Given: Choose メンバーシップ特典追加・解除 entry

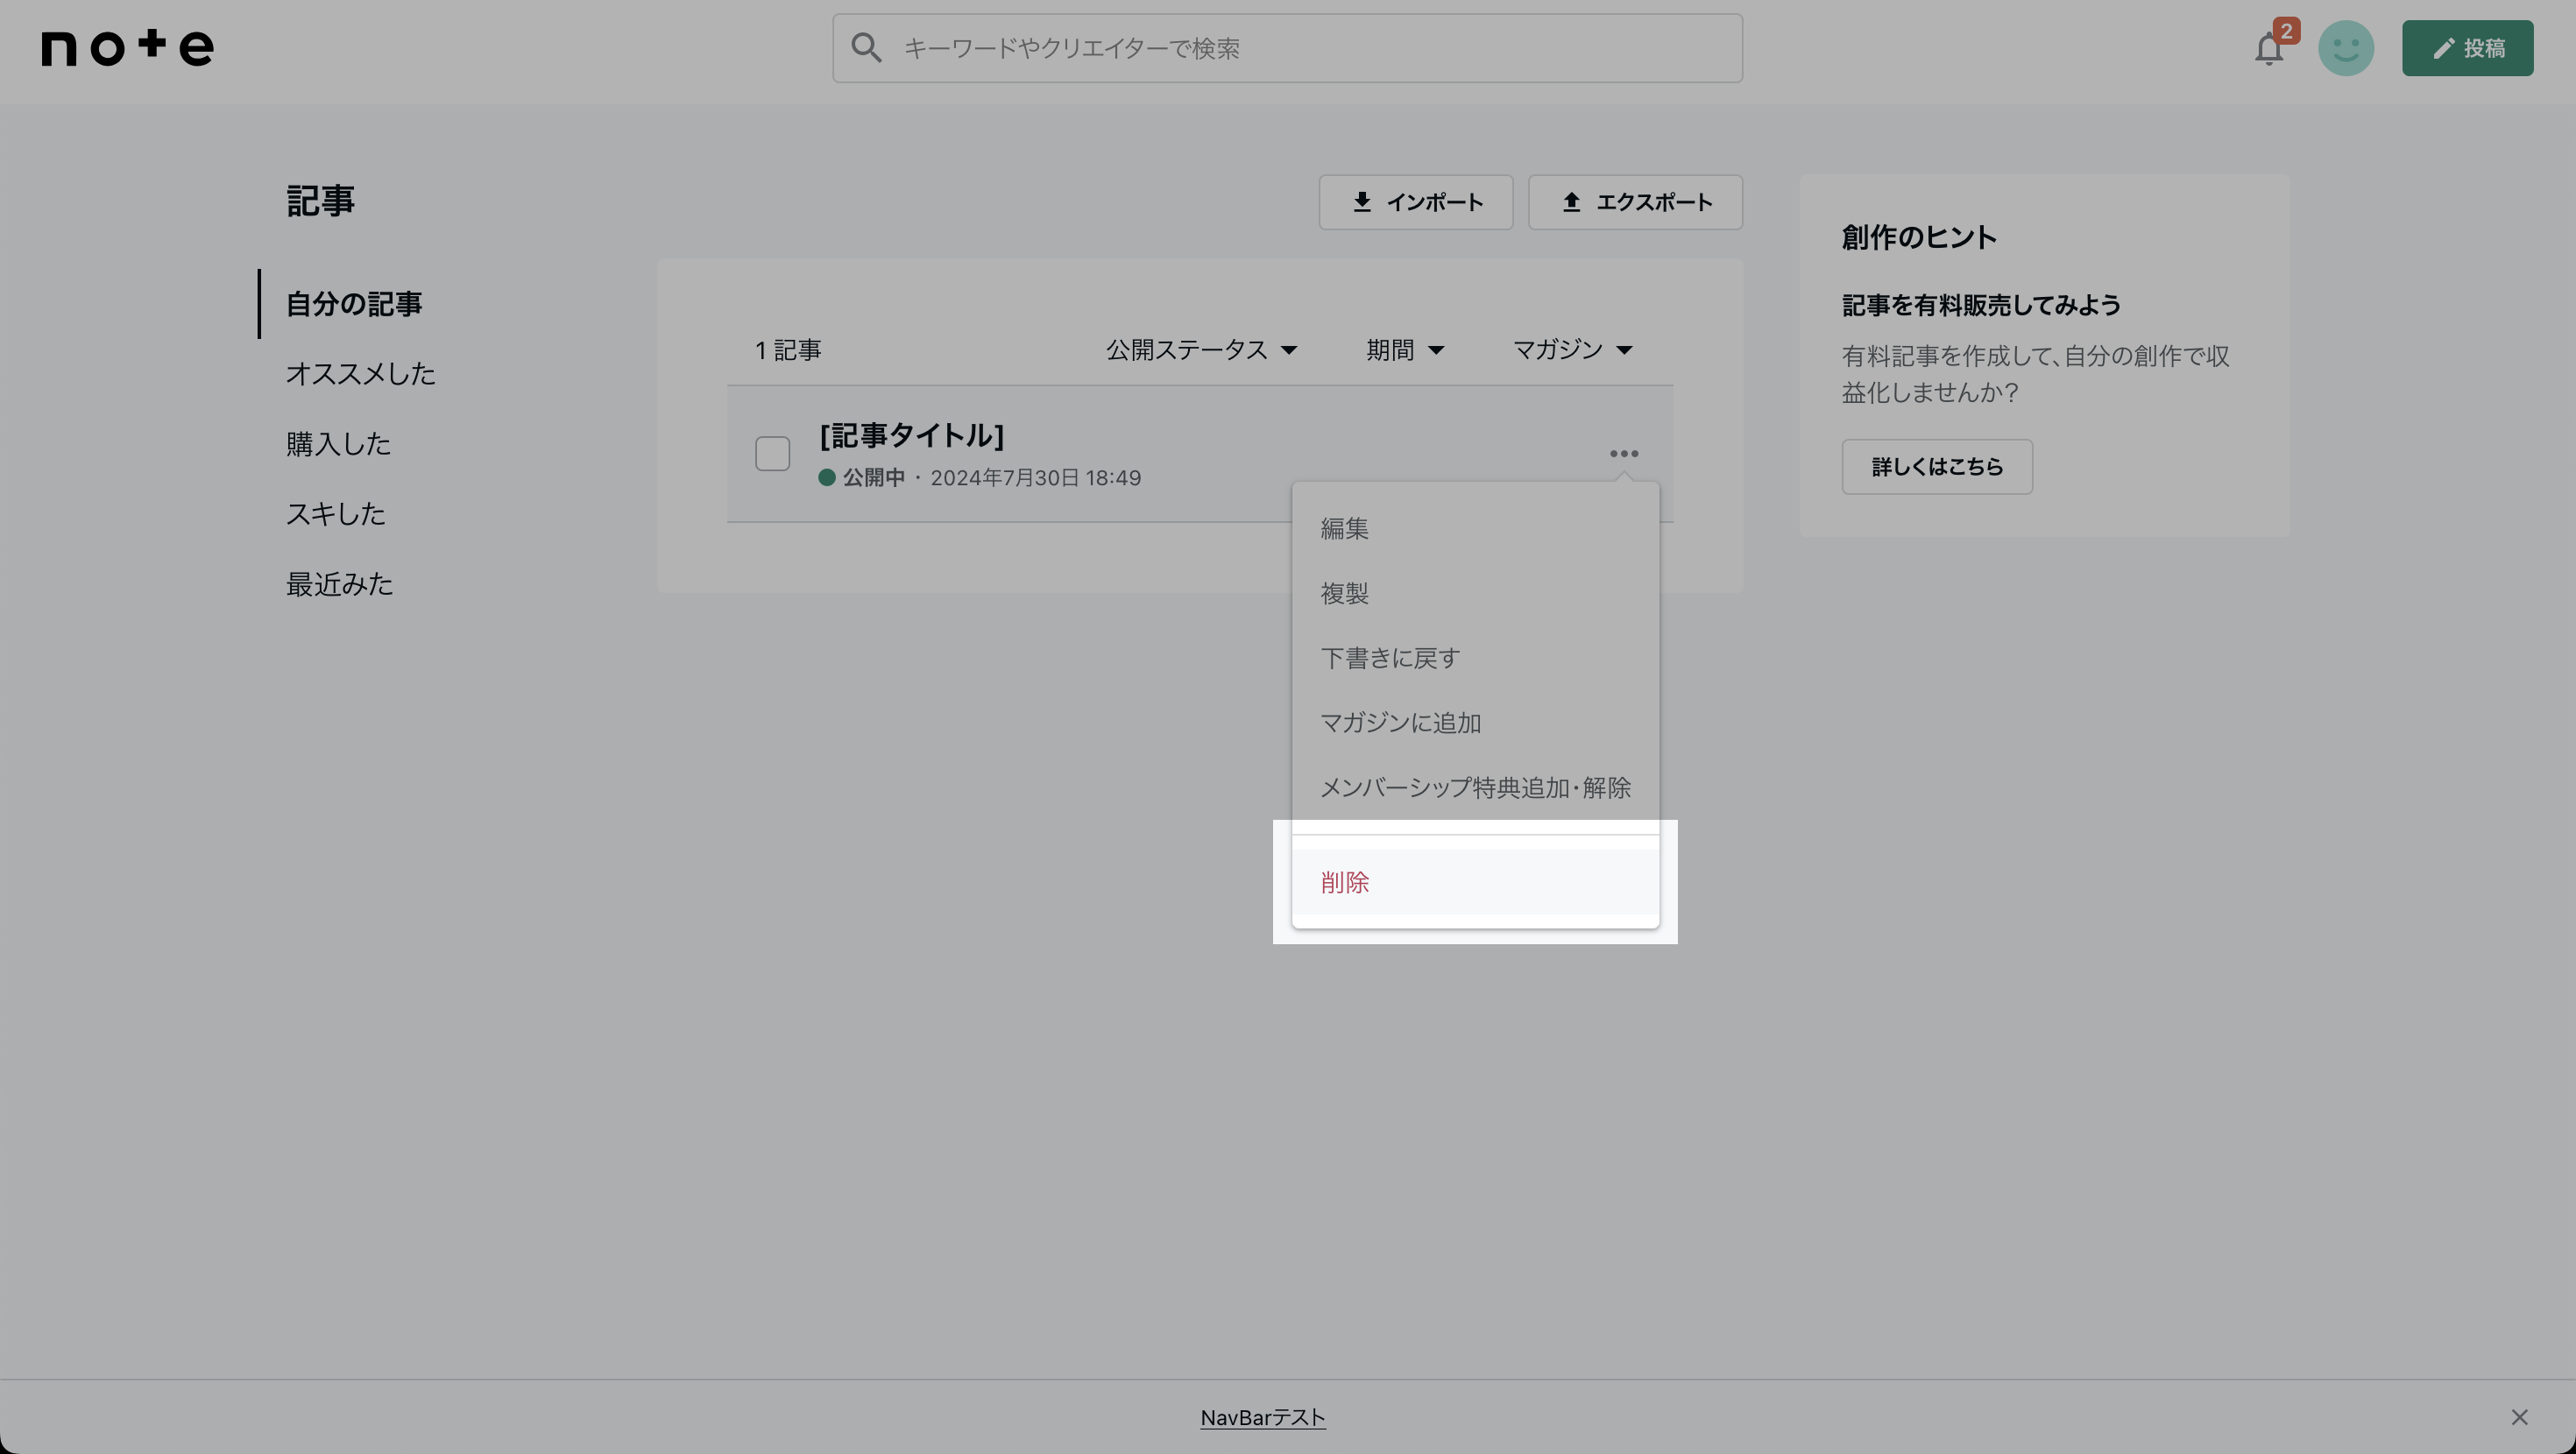Looking at the screenshot, I should point(1475,787).
